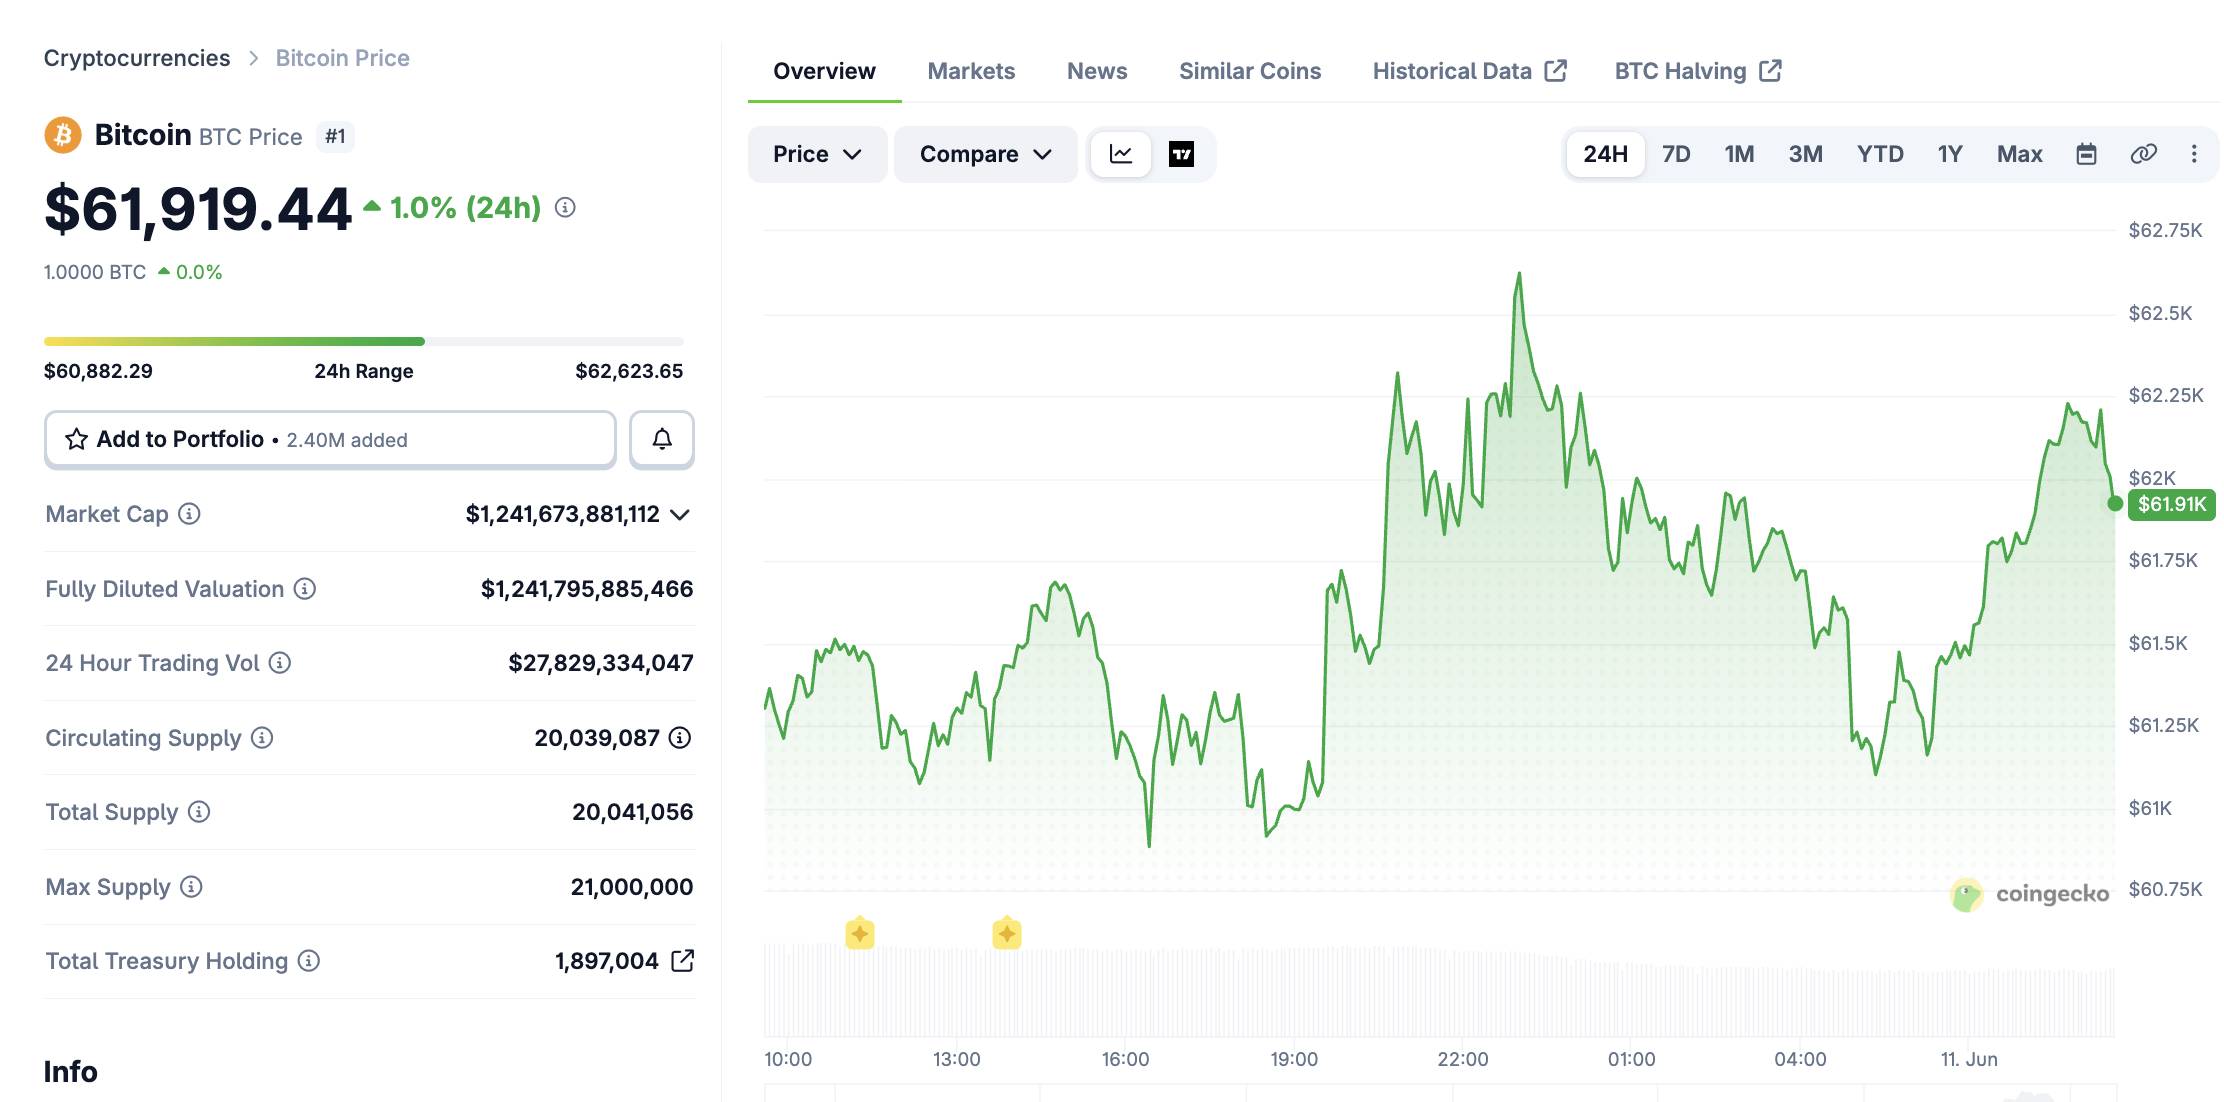
Task: Open the Max Supply info icon
Action: 191,886
